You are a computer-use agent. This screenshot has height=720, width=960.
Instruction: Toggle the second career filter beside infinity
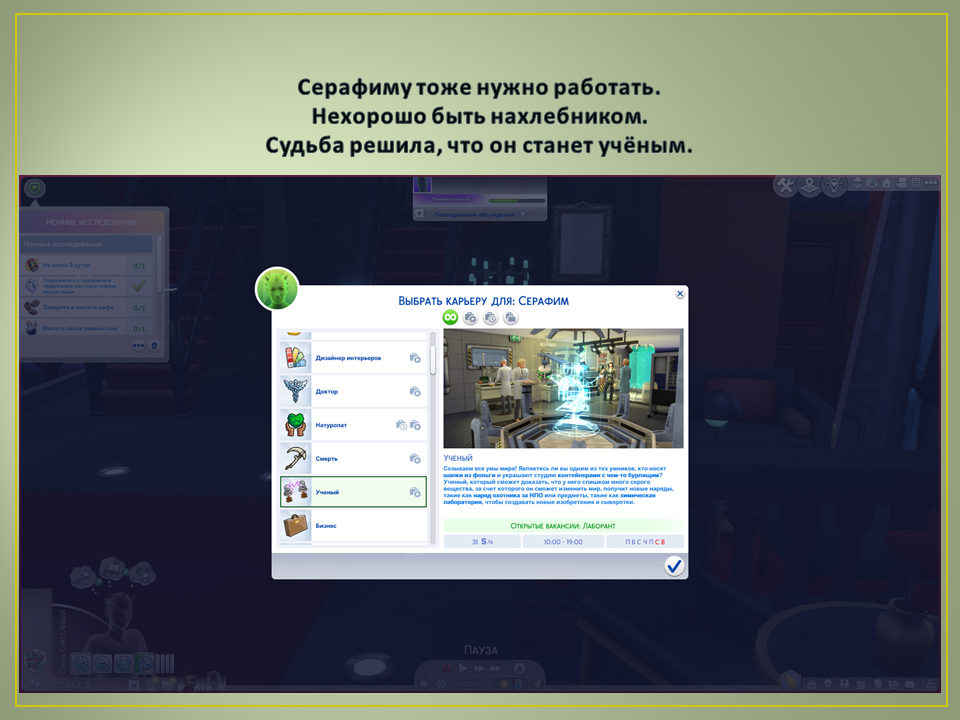pyautogui.click(x=470, y=317)
